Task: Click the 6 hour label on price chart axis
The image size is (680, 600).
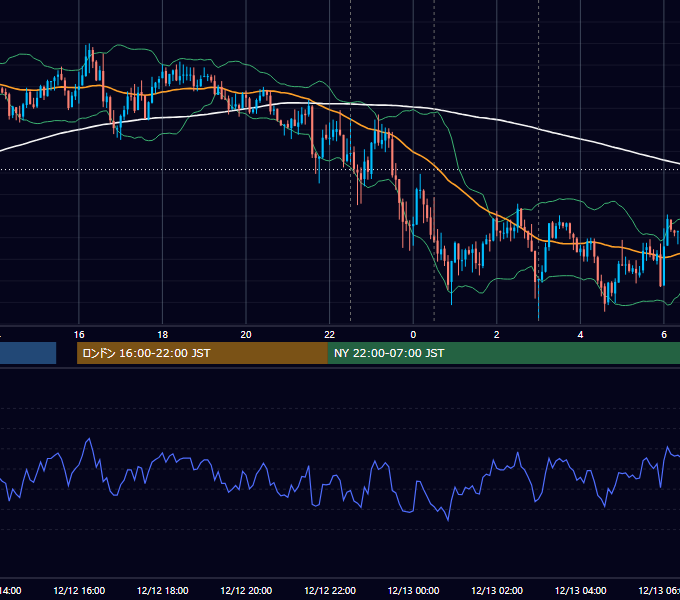Action: pyautogui.click(x=664, y=335)
